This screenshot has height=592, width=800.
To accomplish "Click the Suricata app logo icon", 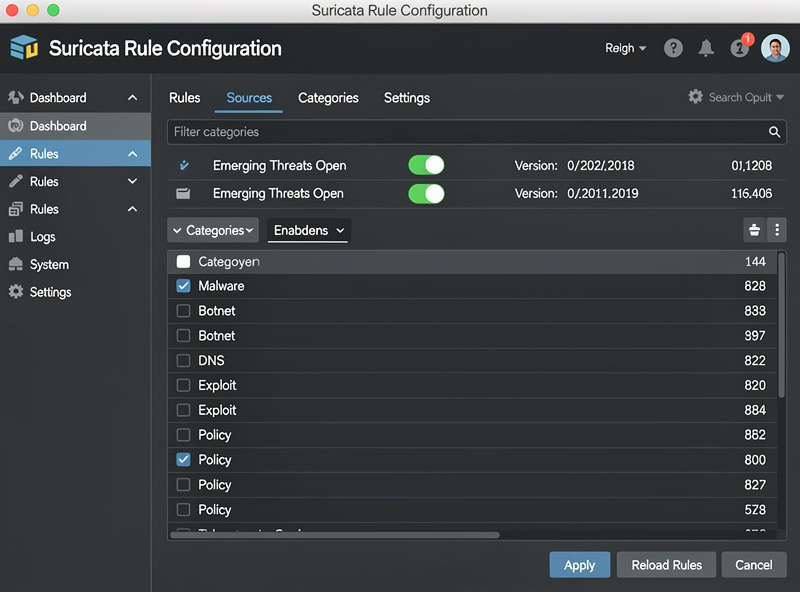I will 24,47.
